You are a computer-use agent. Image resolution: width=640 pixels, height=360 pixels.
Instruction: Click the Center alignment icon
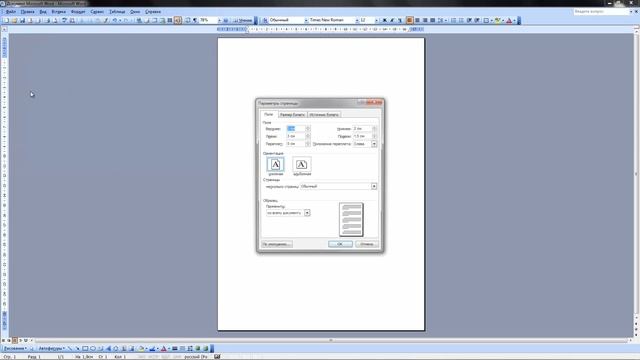pos(417,20)
